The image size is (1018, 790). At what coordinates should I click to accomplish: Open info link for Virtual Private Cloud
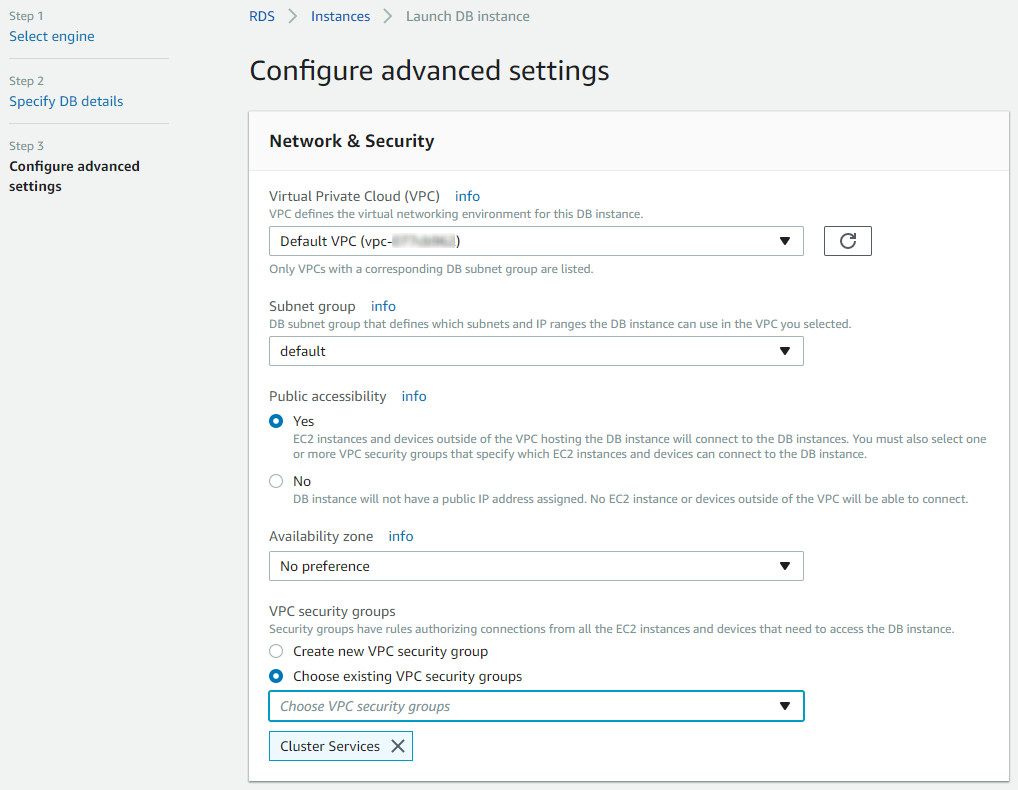468,196
